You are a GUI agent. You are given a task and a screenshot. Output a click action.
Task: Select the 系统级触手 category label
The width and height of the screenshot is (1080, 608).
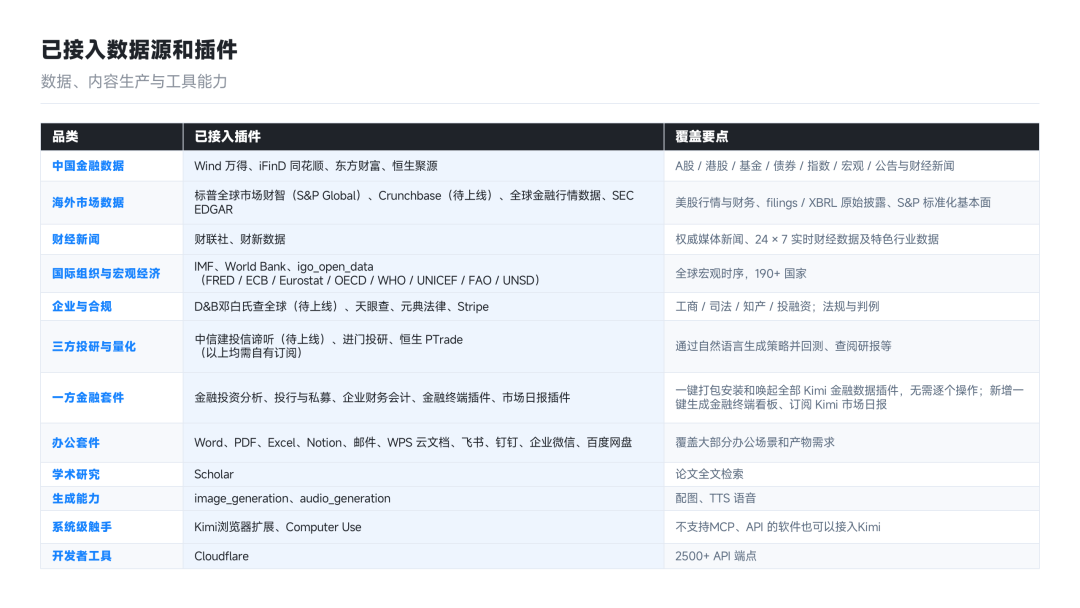(82, 527)
